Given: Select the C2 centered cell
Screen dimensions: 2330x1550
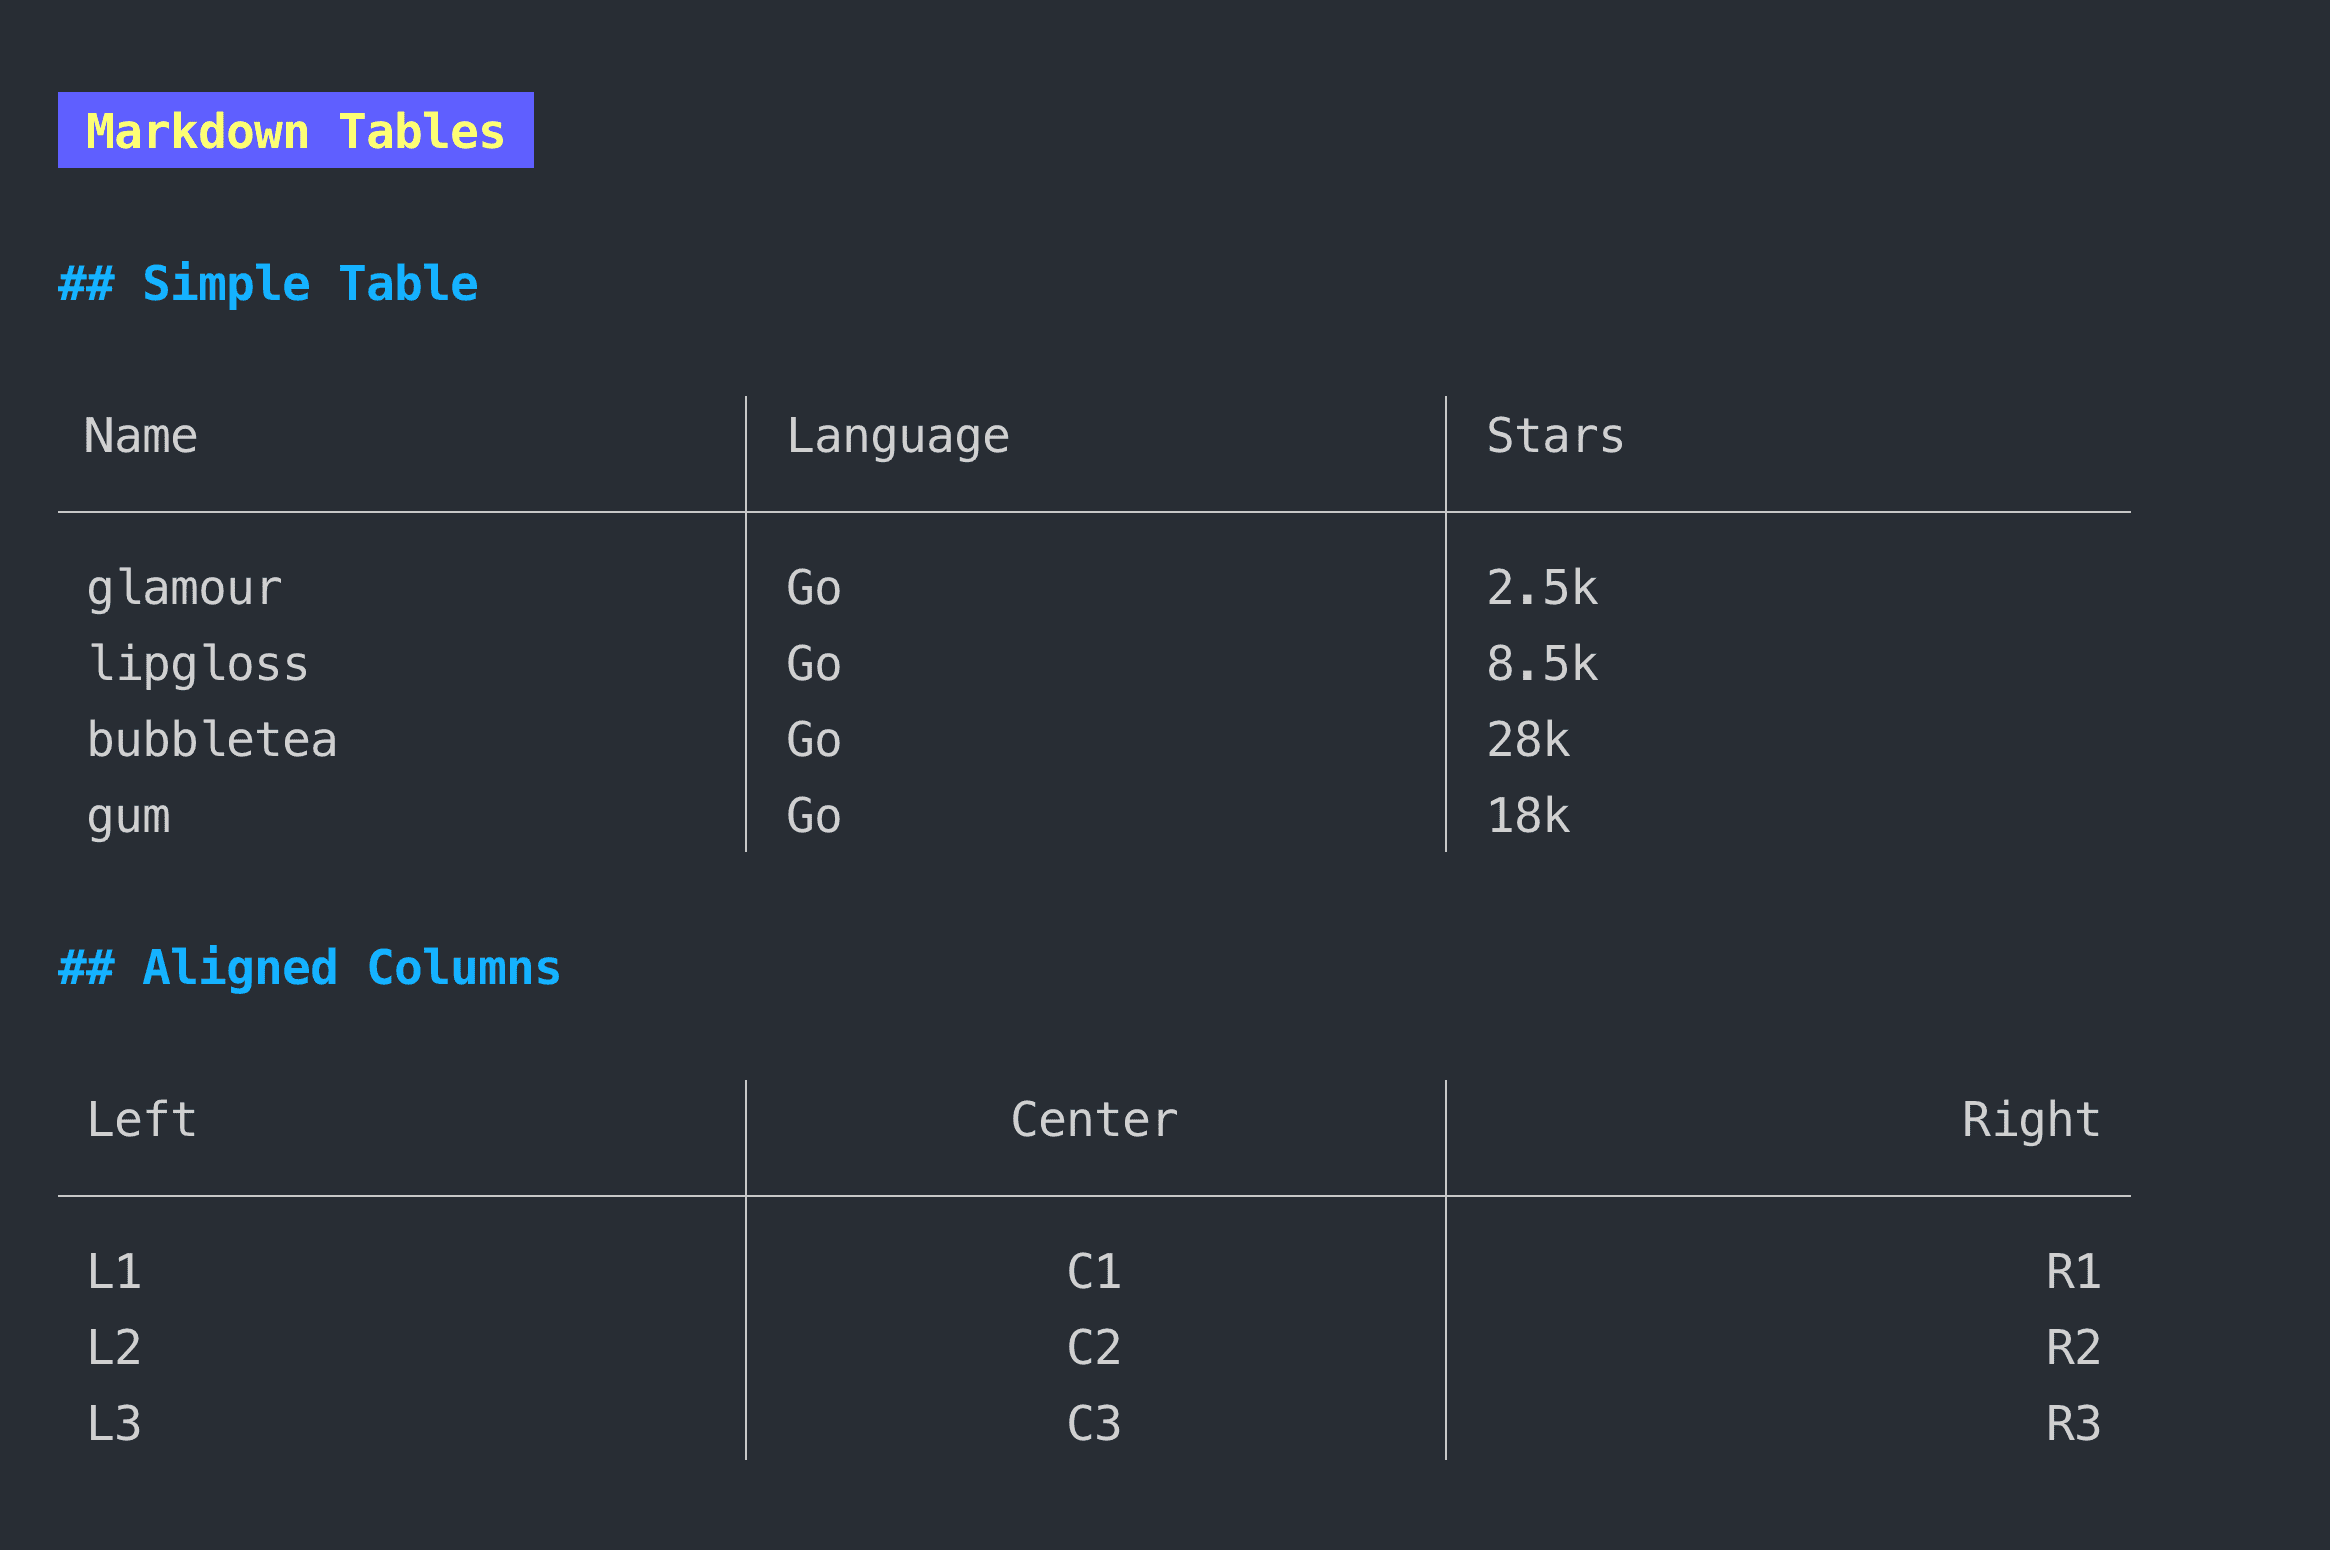Looking at the screenshot, I should coord(1094,1348).
